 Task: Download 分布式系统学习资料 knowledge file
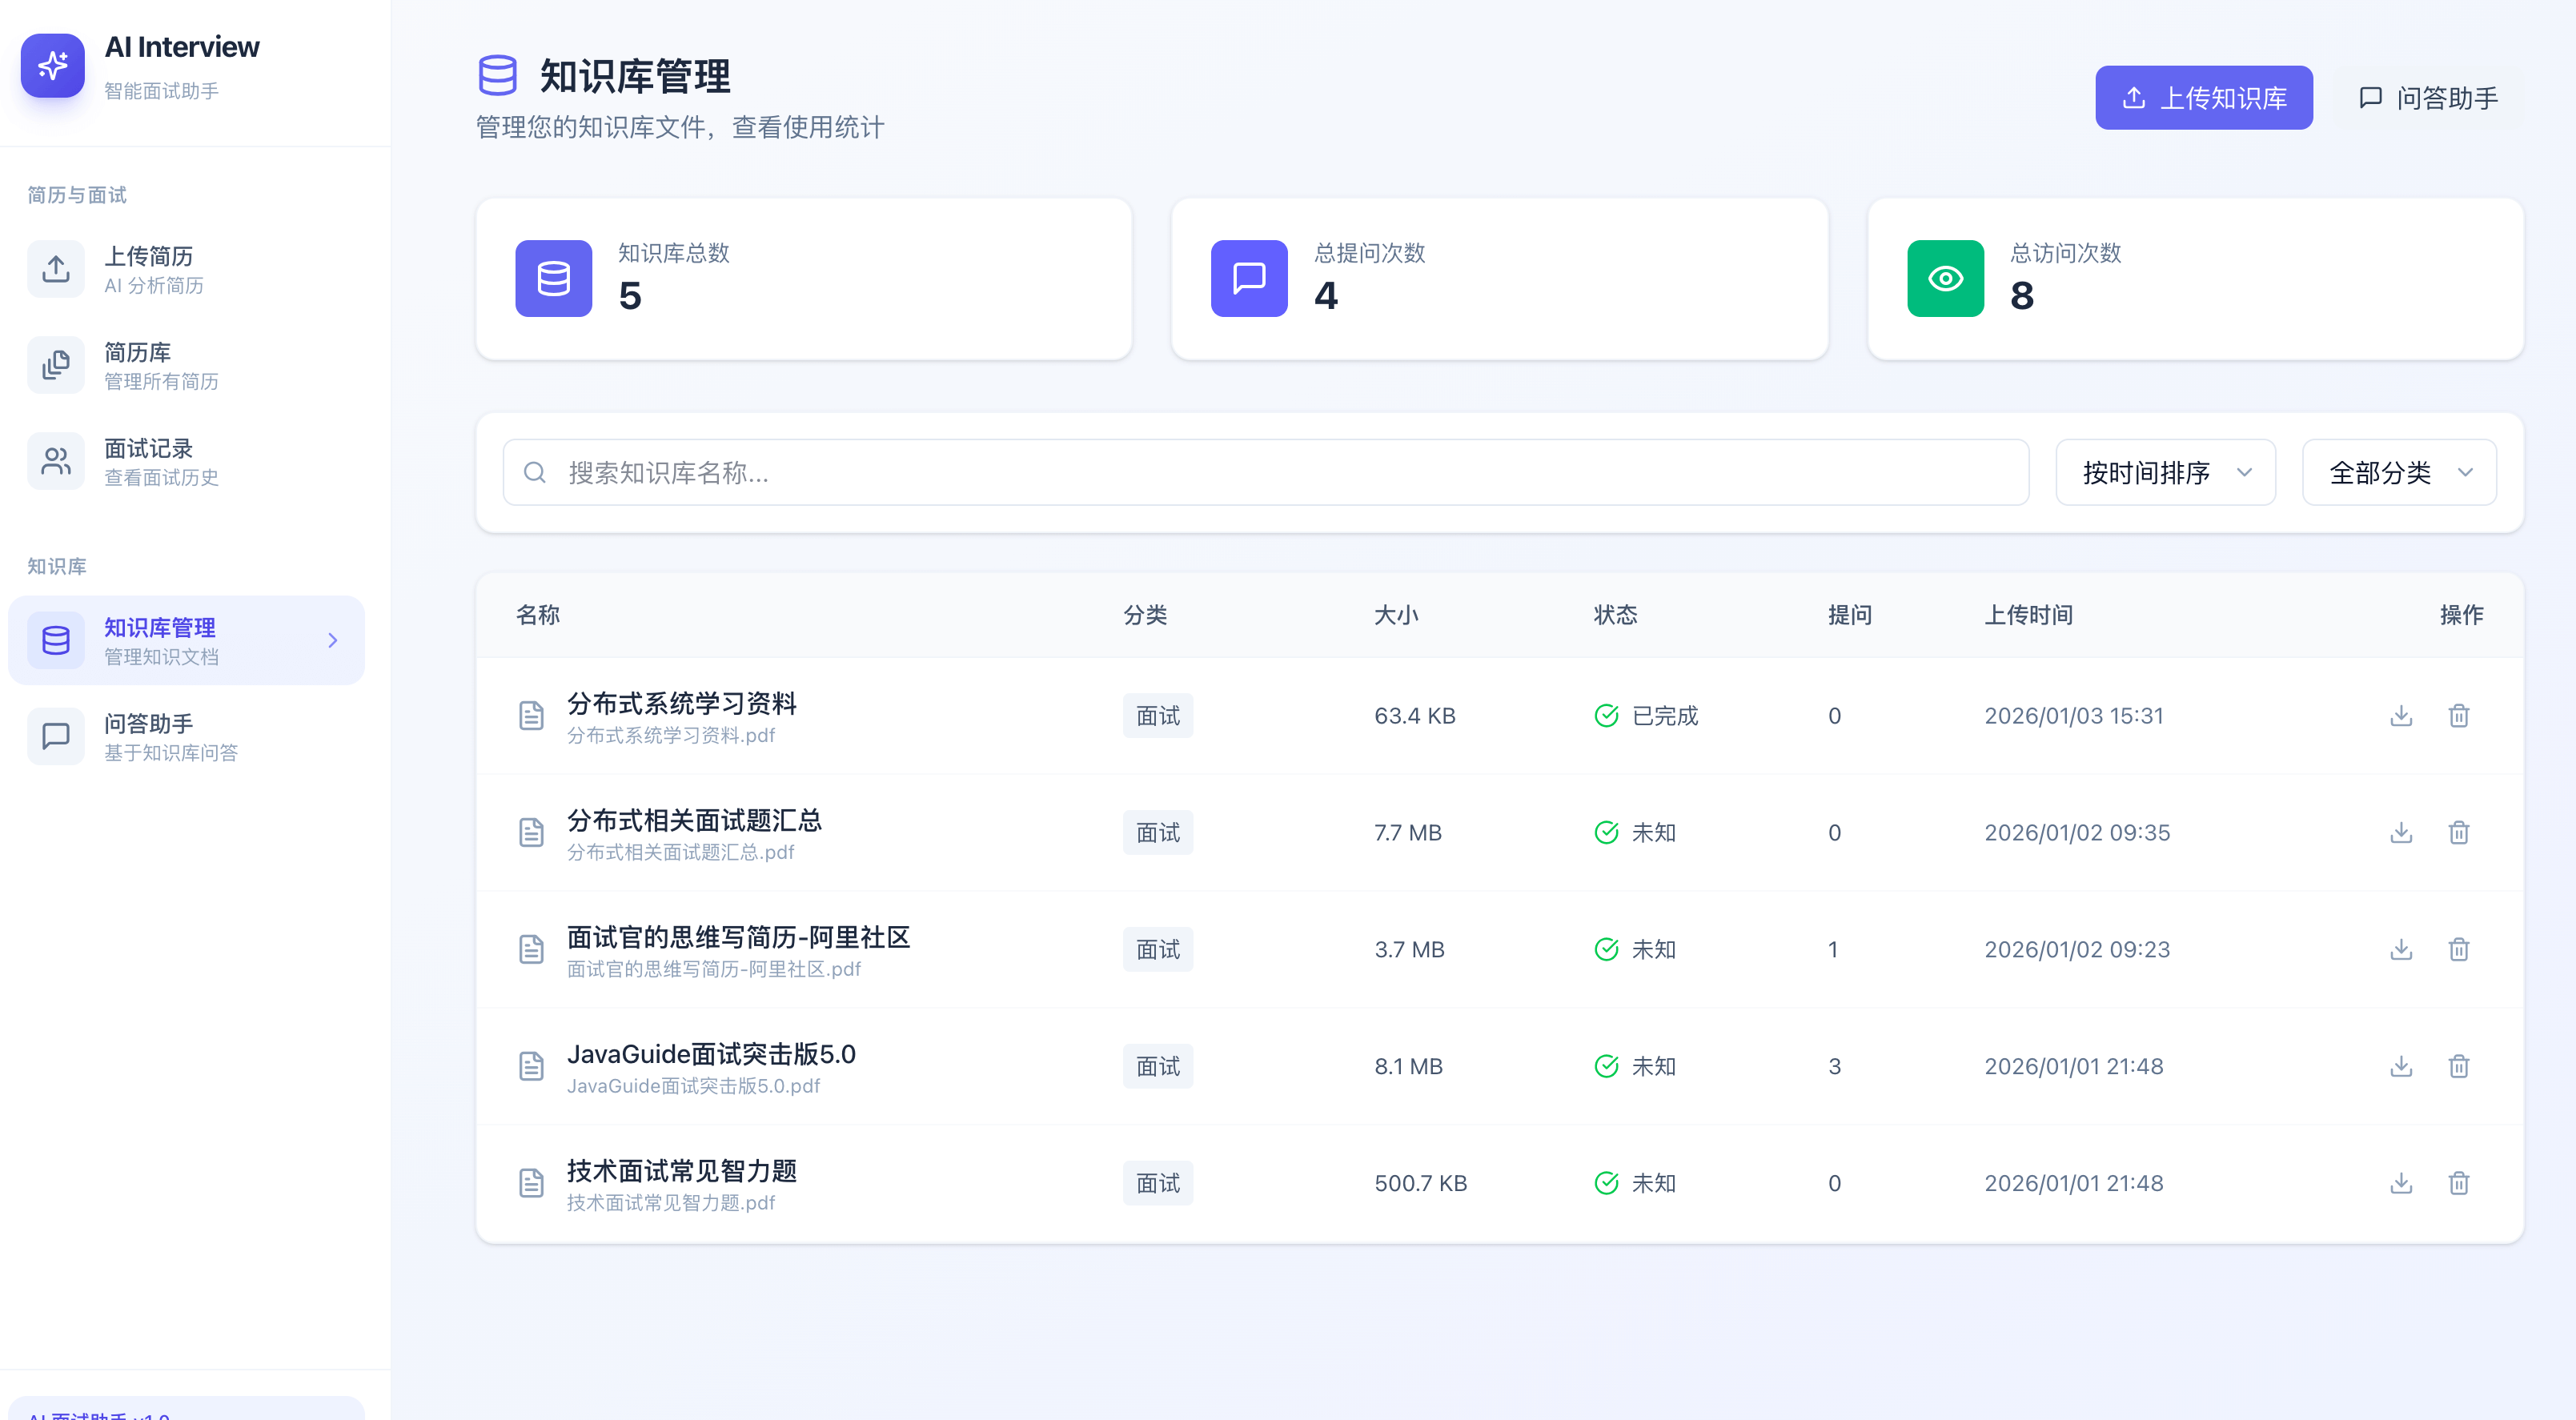[2400, 715]
